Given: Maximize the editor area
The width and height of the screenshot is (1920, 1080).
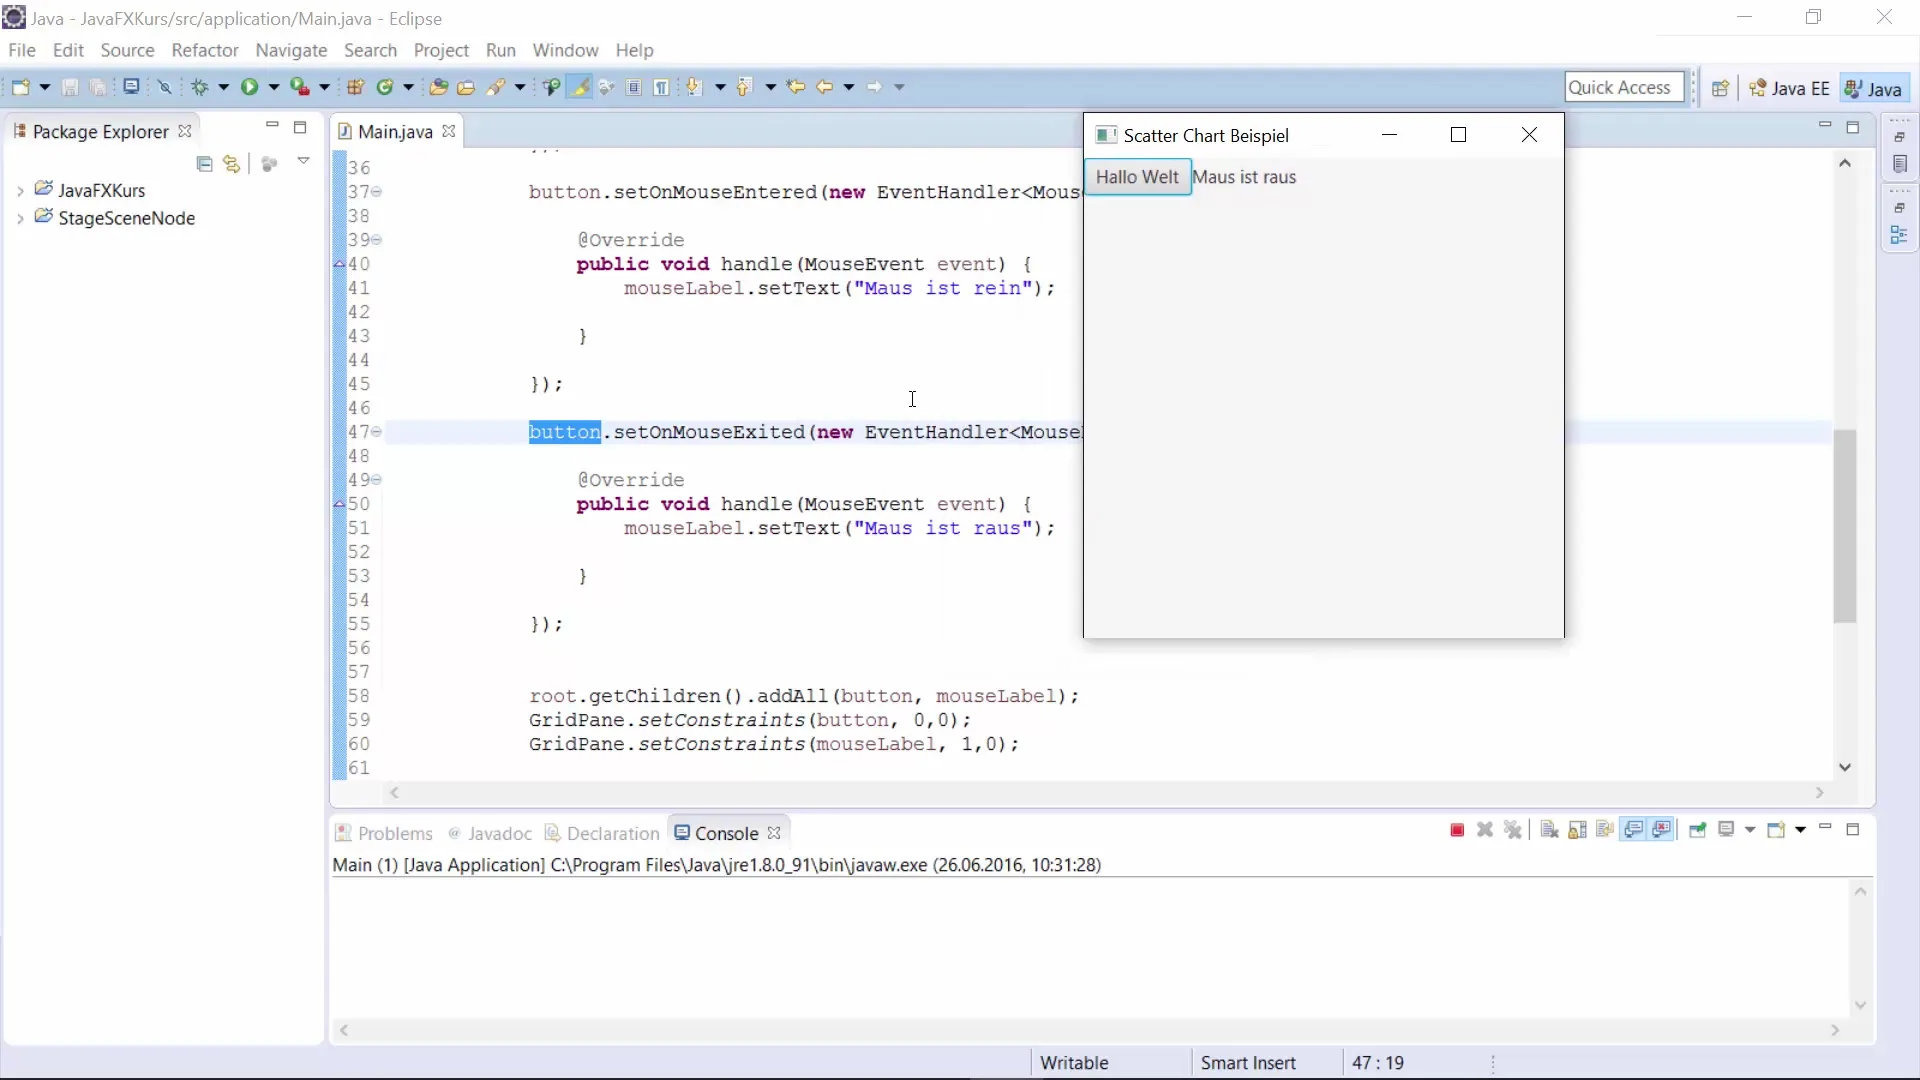Looking at the screenshot, I should [x=1853, y=127].
